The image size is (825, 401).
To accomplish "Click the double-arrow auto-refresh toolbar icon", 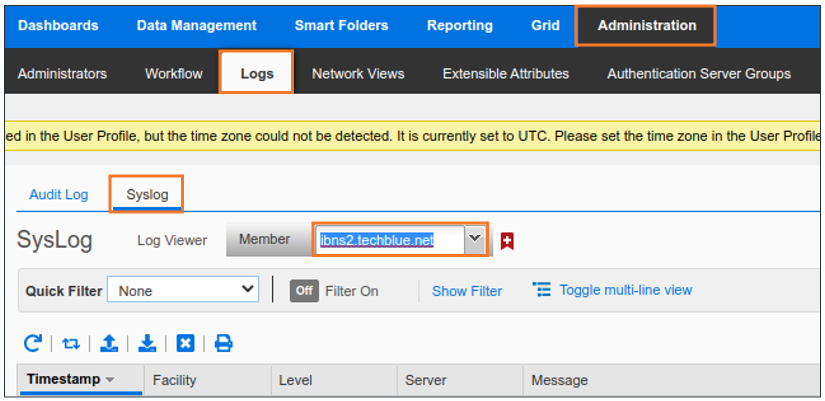I will point(71,343).
